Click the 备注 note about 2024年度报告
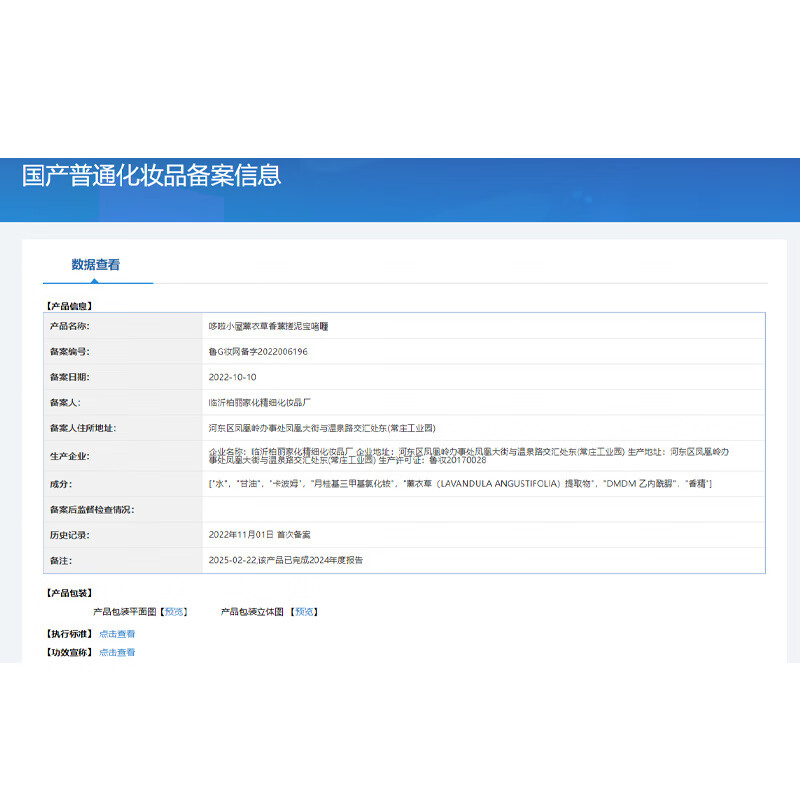The image size is (800, 800). (285, 560)
